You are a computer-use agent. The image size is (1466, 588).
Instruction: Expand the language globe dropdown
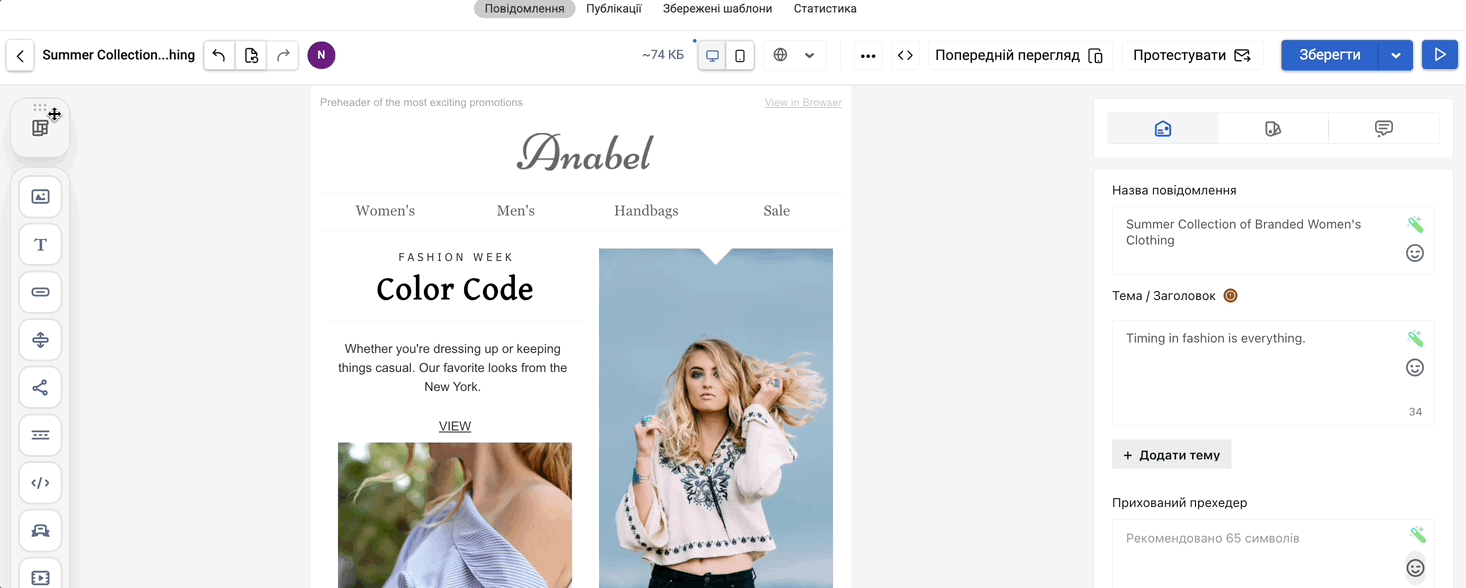point(794,55)
